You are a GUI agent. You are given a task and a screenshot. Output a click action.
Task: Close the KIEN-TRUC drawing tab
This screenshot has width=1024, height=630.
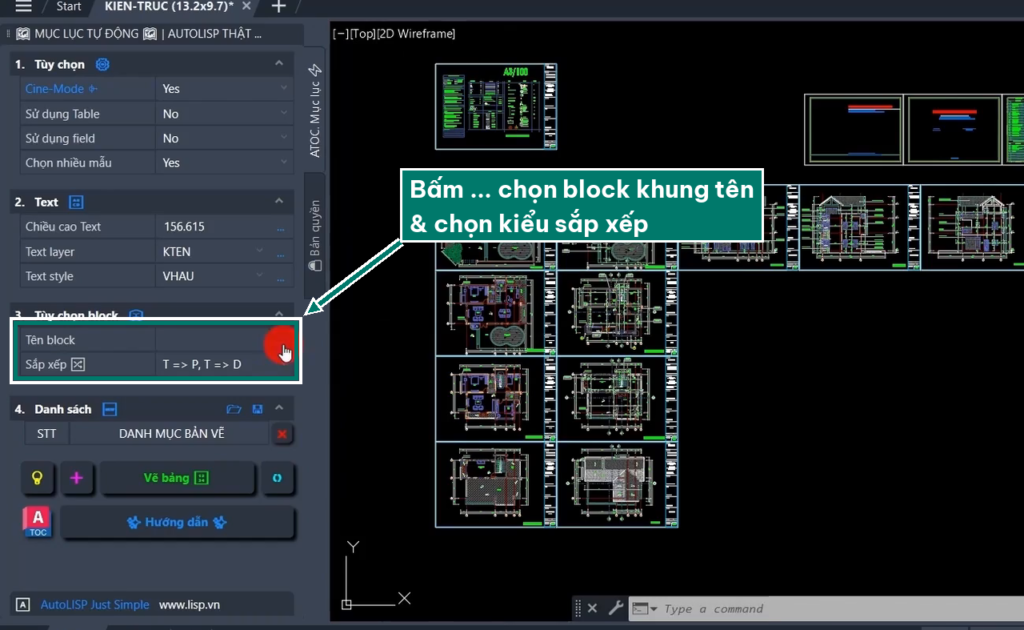246,7
